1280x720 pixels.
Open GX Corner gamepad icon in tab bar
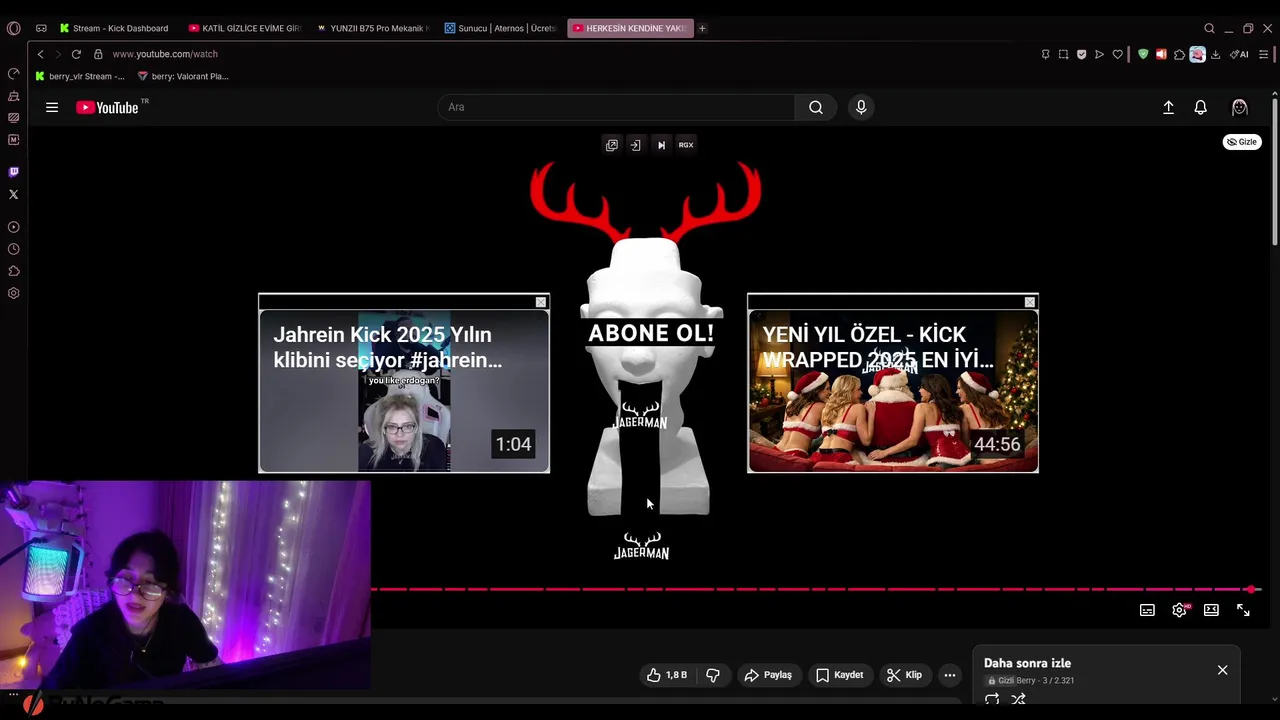click(x=41, y=28)
